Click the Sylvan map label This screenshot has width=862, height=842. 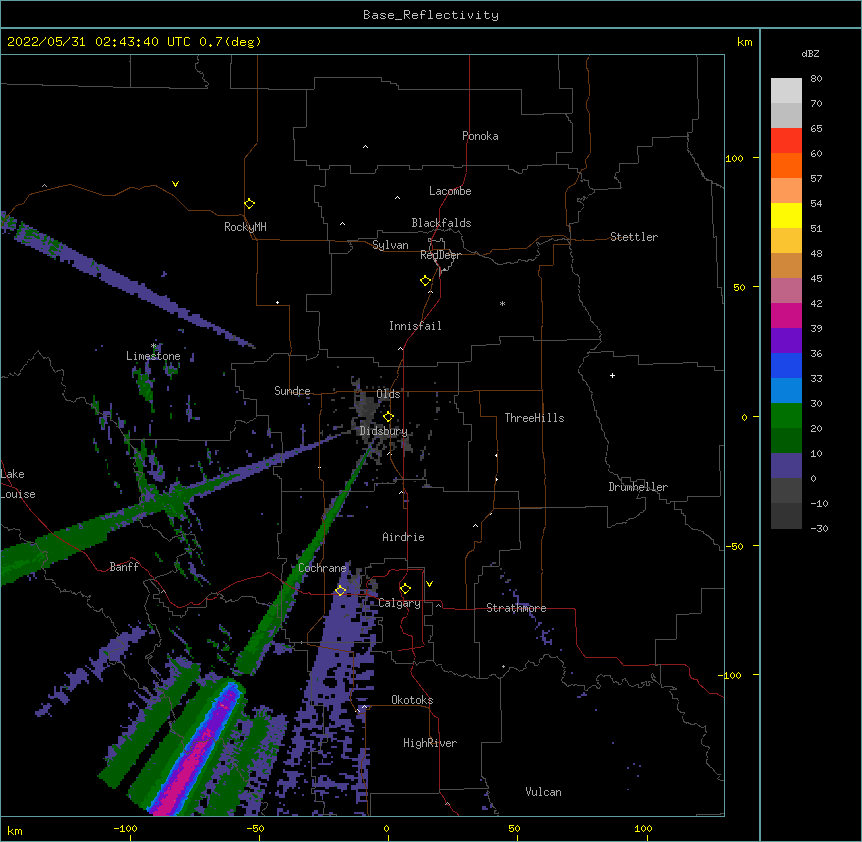point(390,245)
